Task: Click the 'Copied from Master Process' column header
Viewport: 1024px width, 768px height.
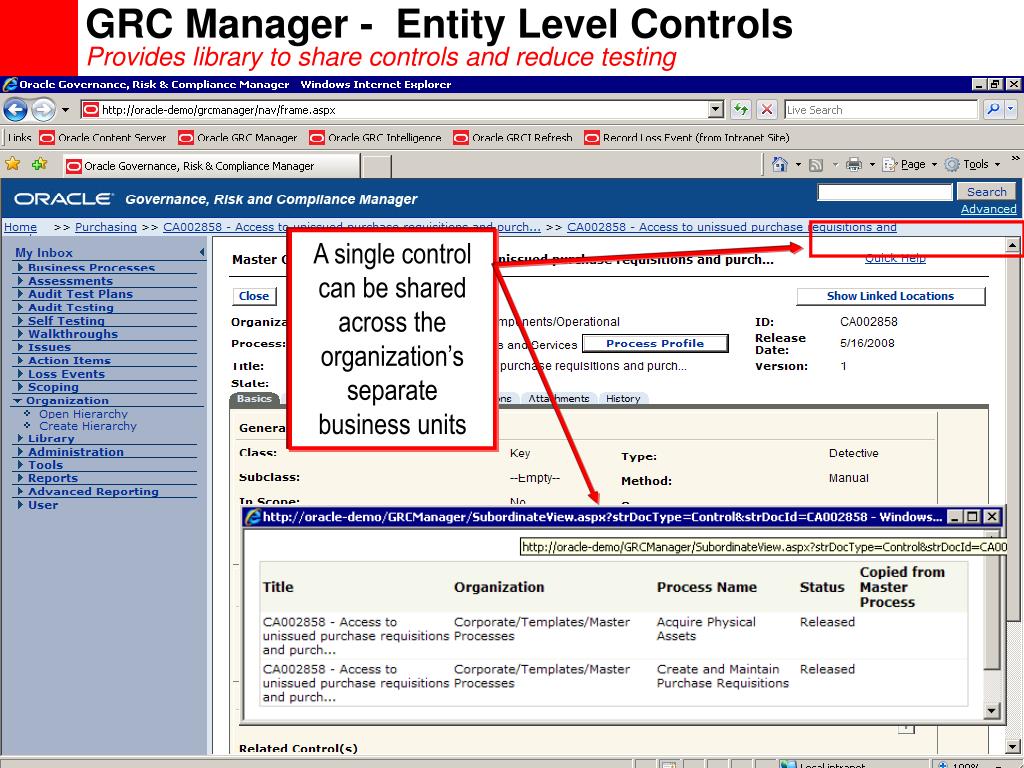Action: tap(902, 586)
